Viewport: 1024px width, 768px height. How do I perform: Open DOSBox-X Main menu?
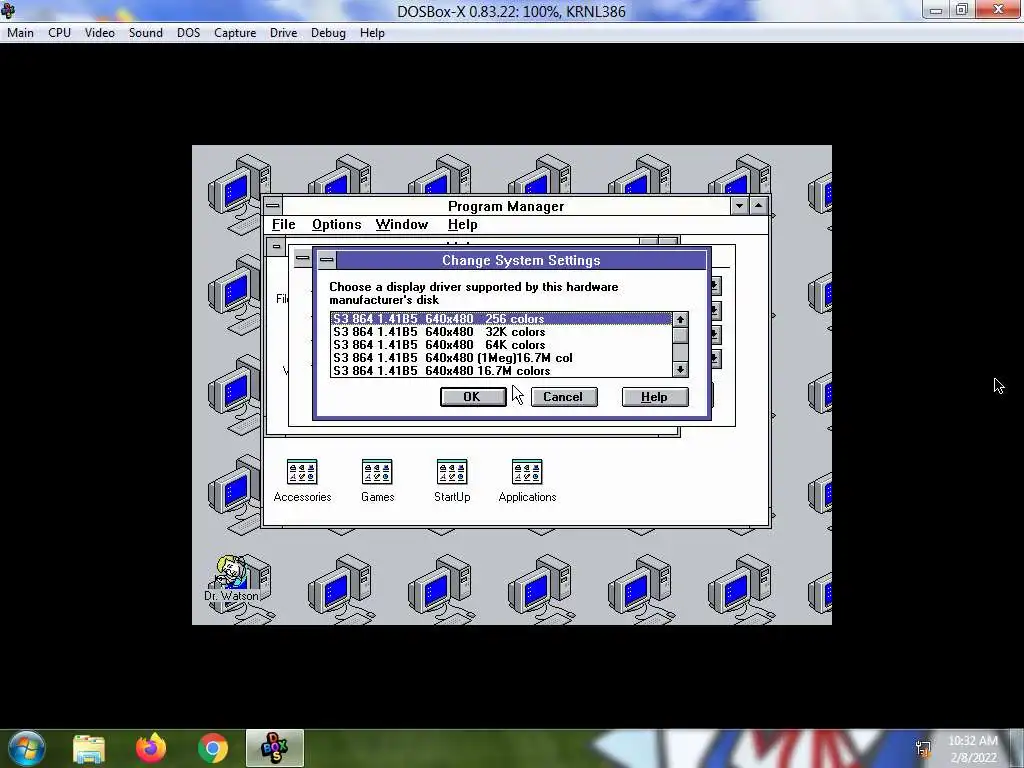click(20, 33)
